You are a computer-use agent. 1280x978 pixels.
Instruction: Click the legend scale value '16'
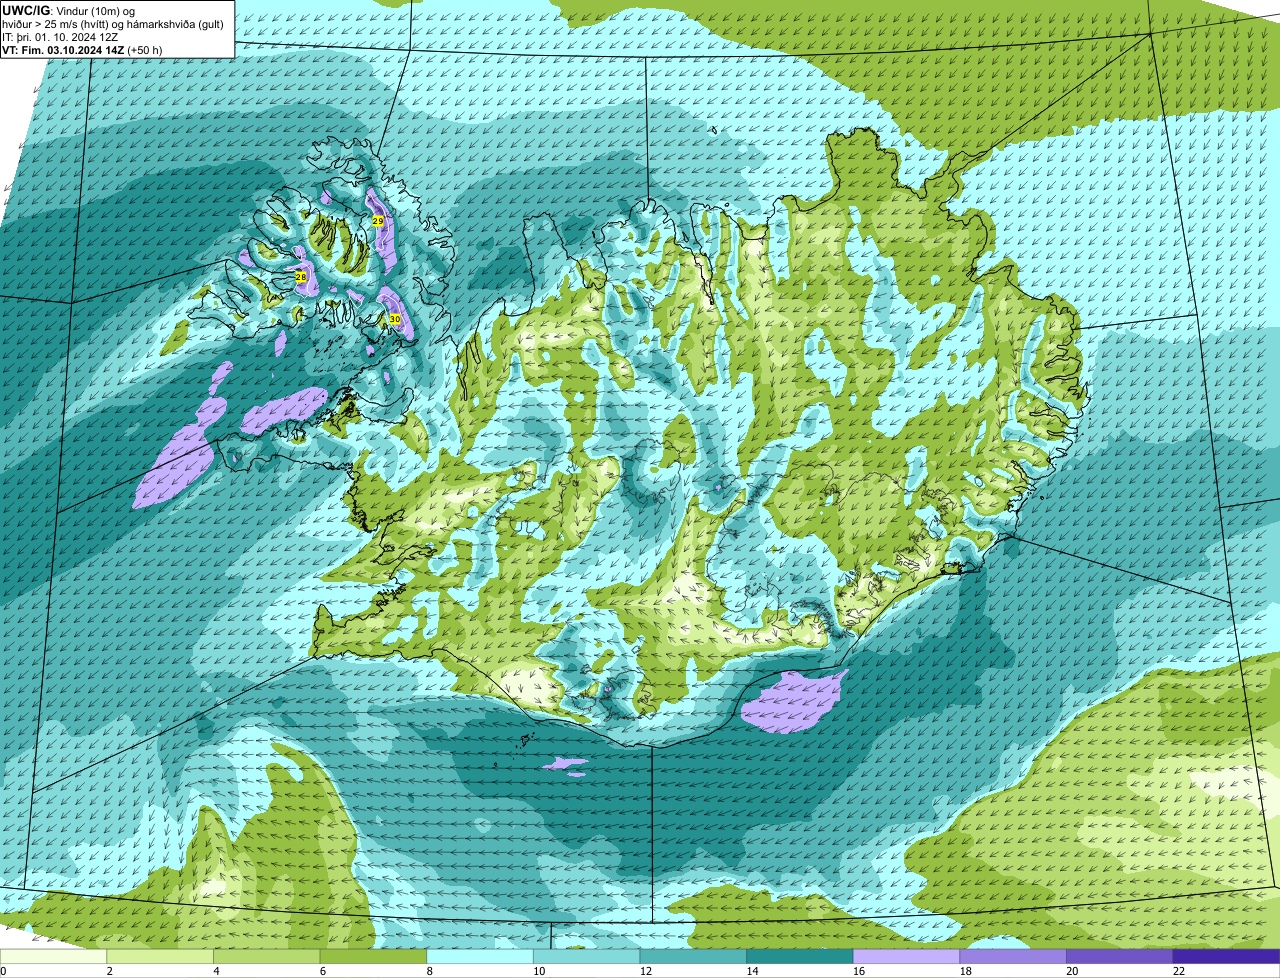pyautogui.click(x=859, y=971)
